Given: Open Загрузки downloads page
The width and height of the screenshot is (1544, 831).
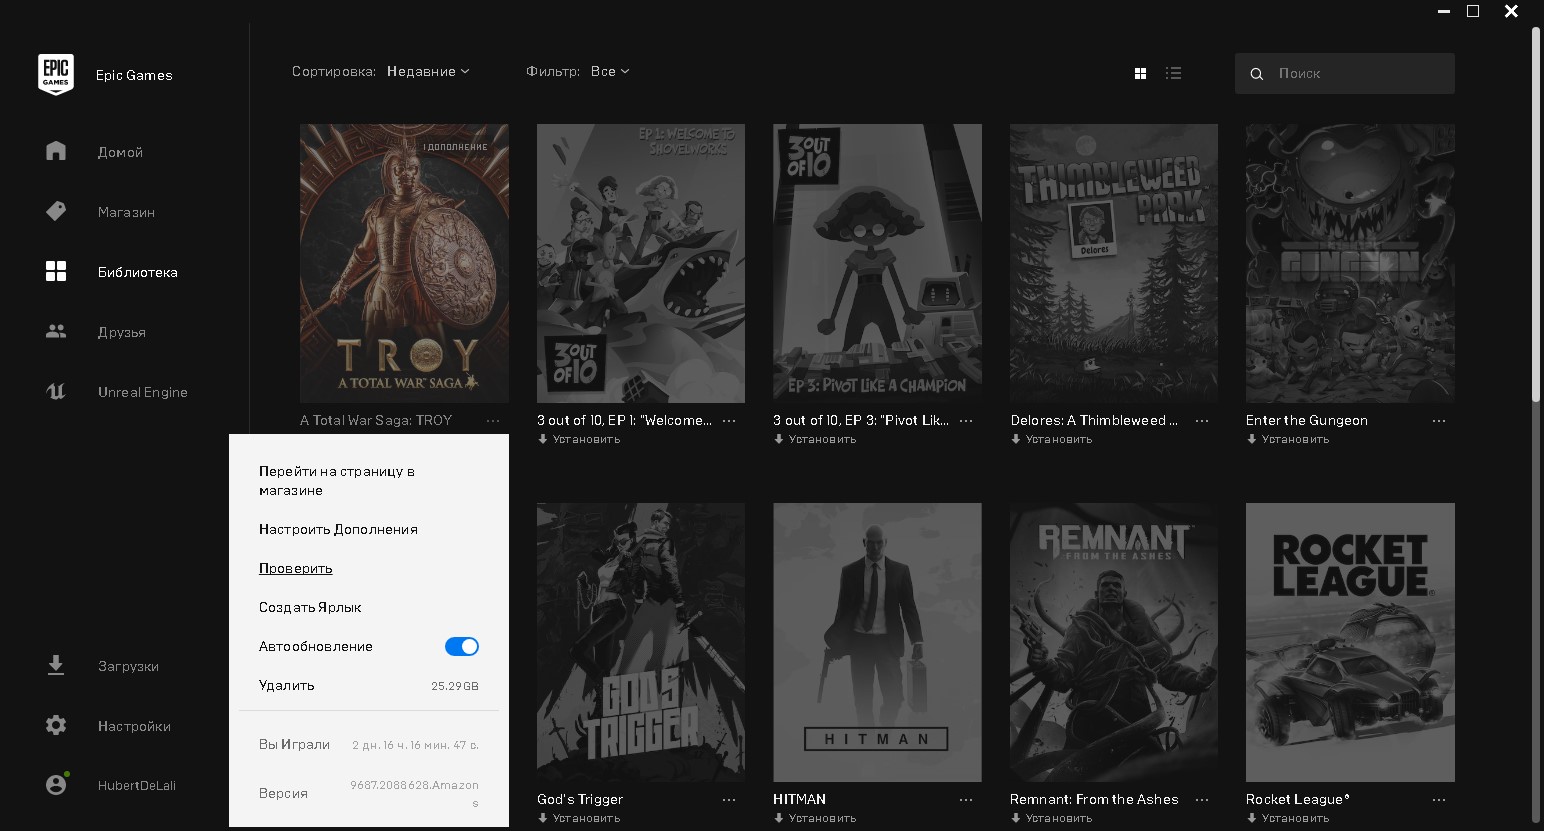Looking at the screenshot, I should point(128,666).
